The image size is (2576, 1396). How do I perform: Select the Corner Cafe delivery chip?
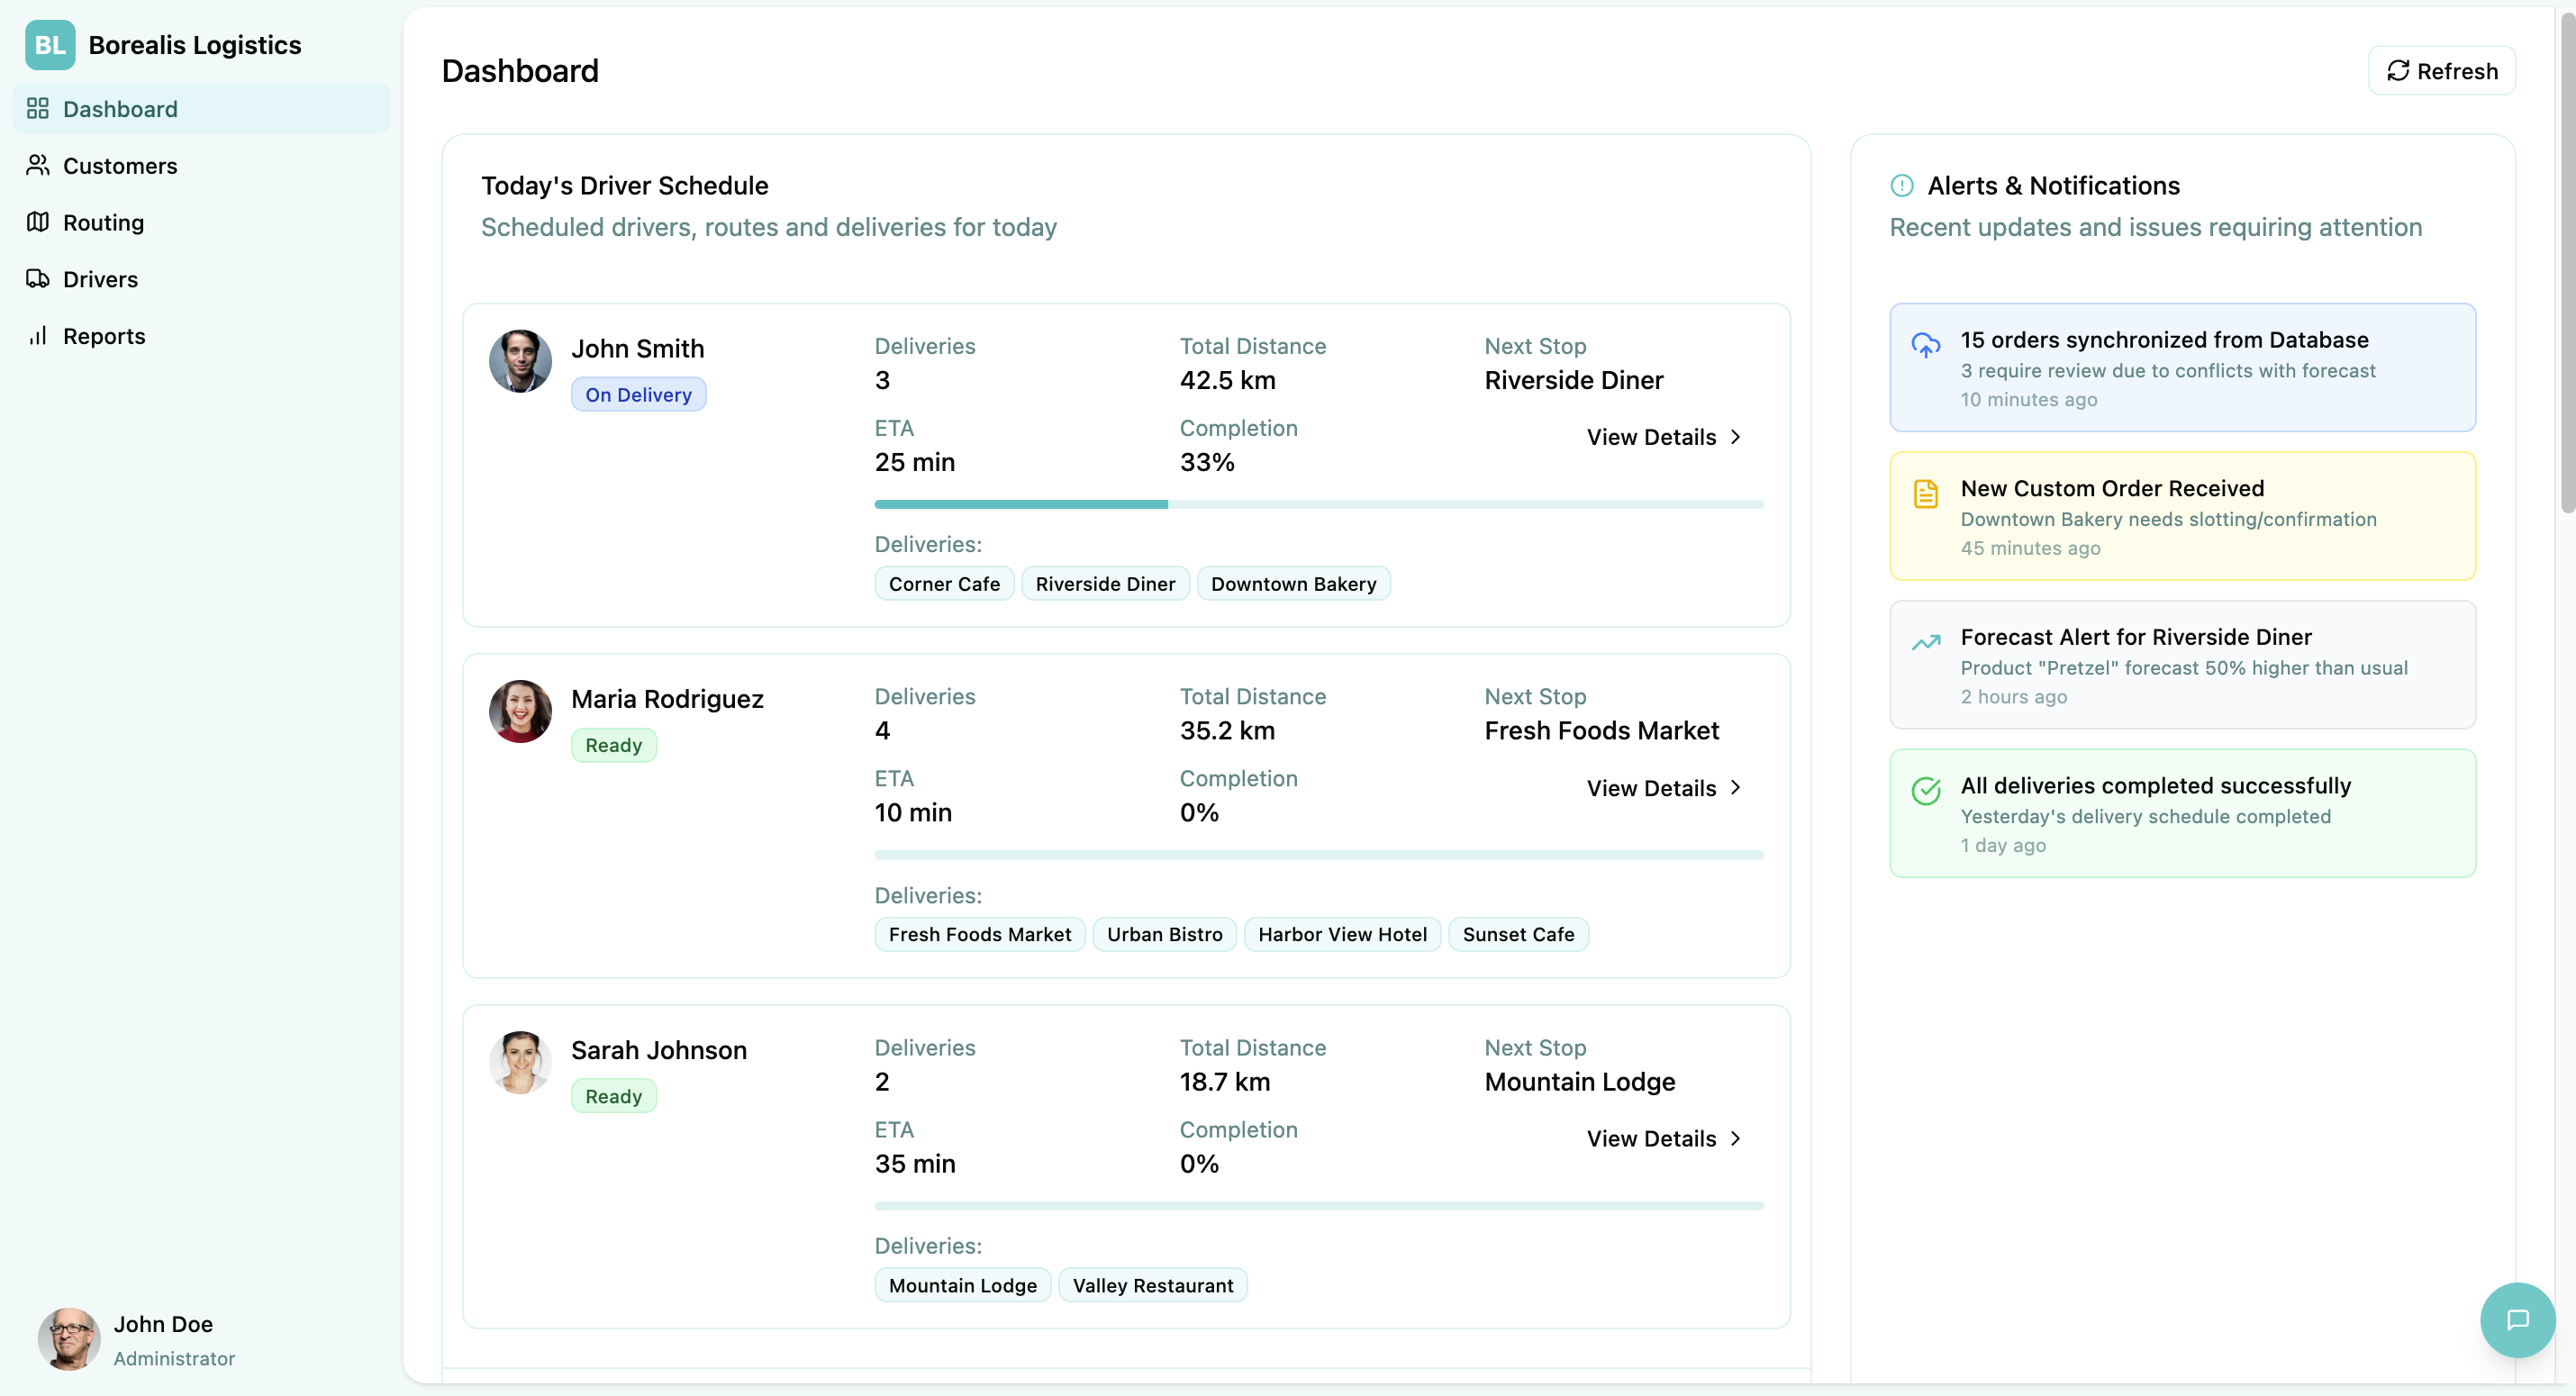coord(944,583)
